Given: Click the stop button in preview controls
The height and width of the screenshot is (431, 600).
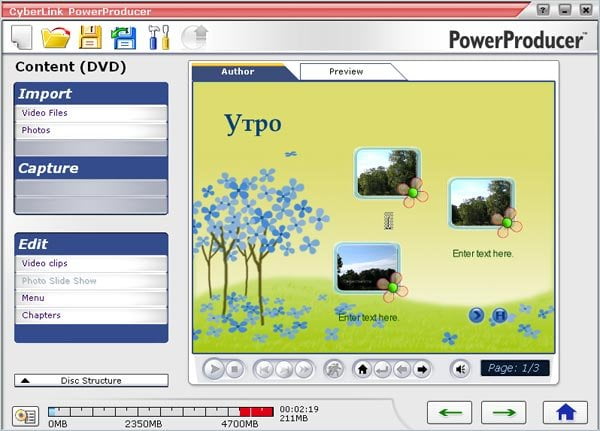Looking at the screenshot, I should pyautogui.click(x=234, y=369).
